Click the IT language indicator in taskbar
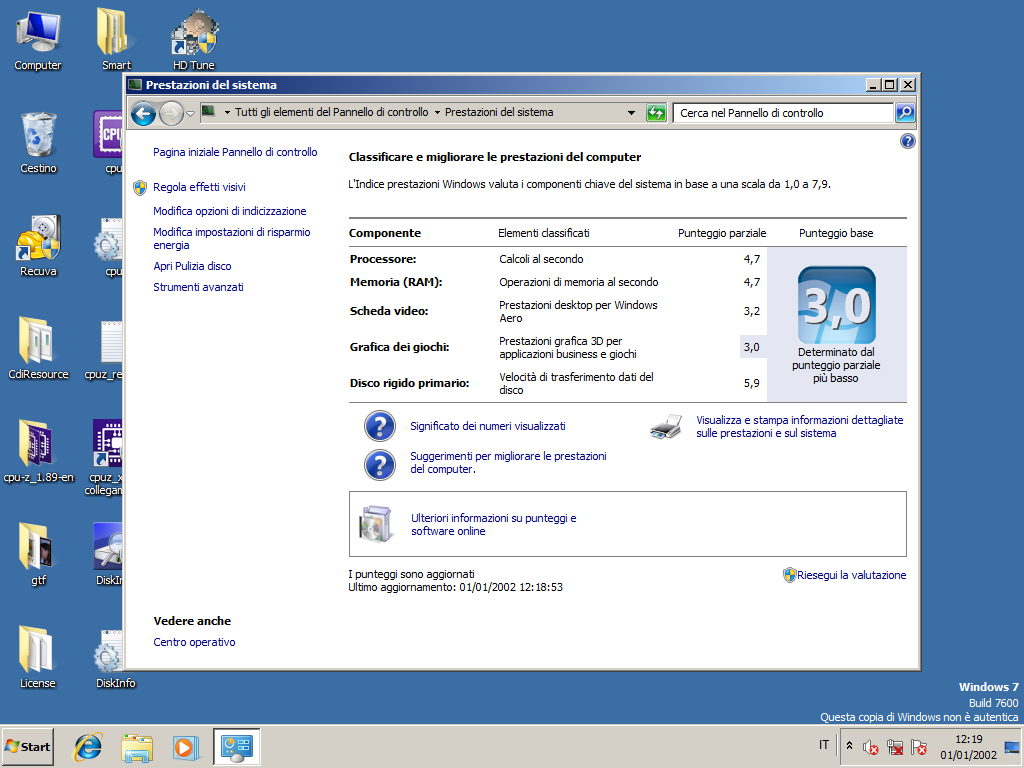 (824, 746)
